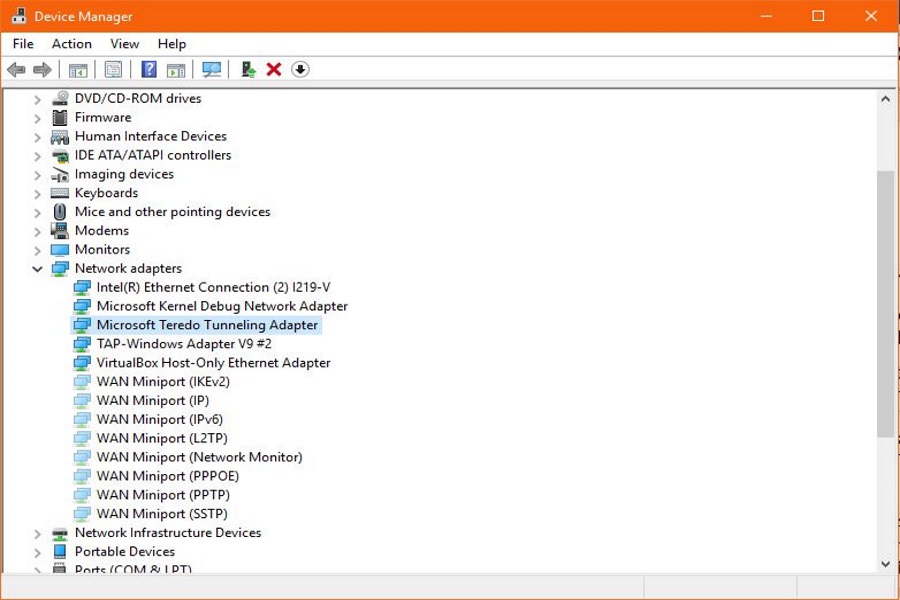Expand the Portable Devices node
The height and width of the screenshot is (600, 900).
point(37,552)
